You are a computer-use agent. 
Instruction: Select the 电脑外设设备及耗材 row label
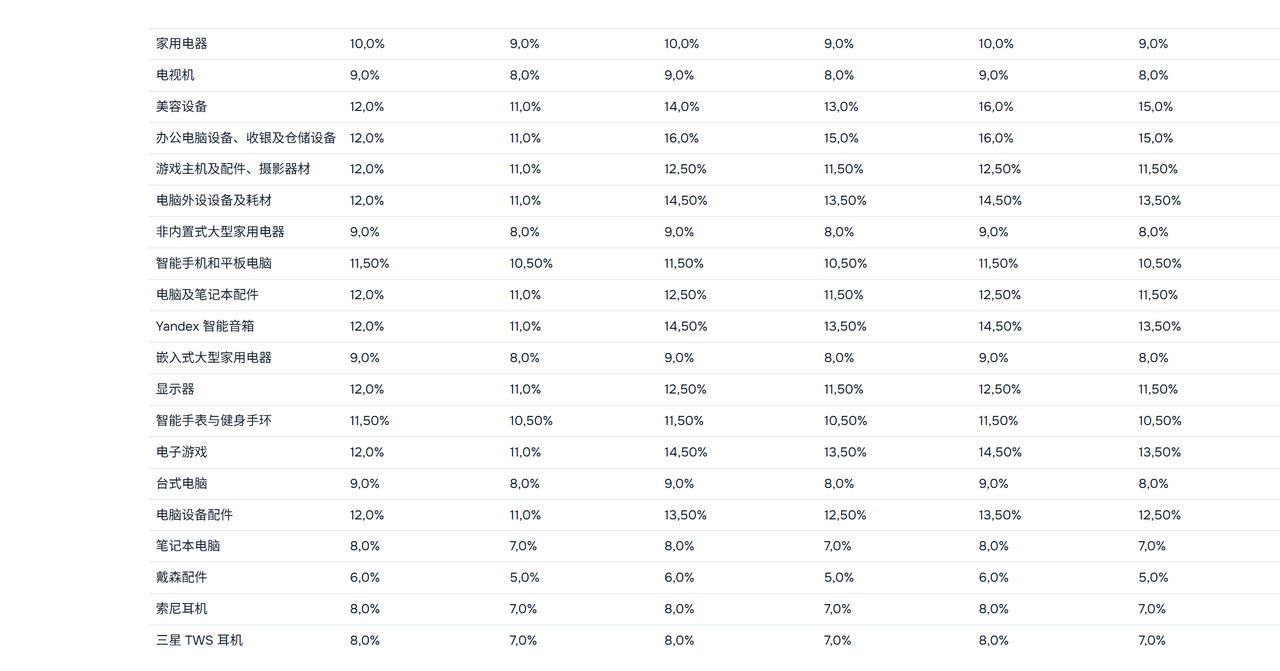pos(214,201)
